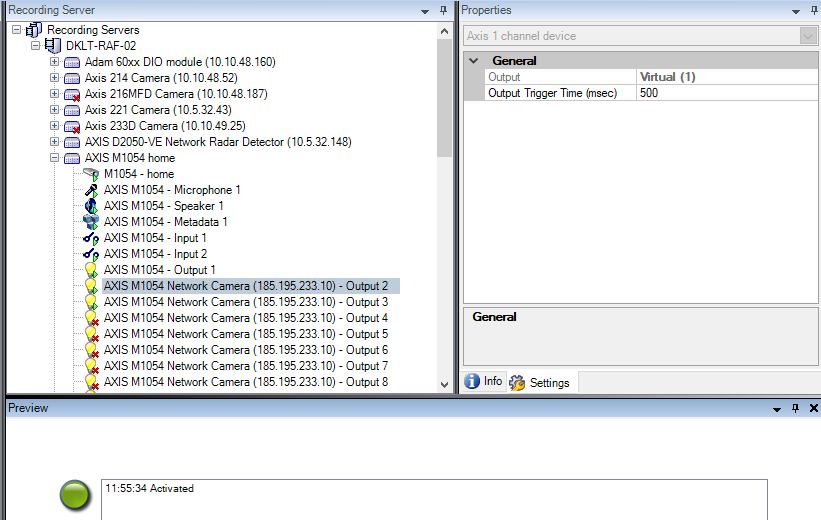
Task: Click the AXIS M1054 Input 1 icon
Action: pyautogui.click(x=92, y=238)
